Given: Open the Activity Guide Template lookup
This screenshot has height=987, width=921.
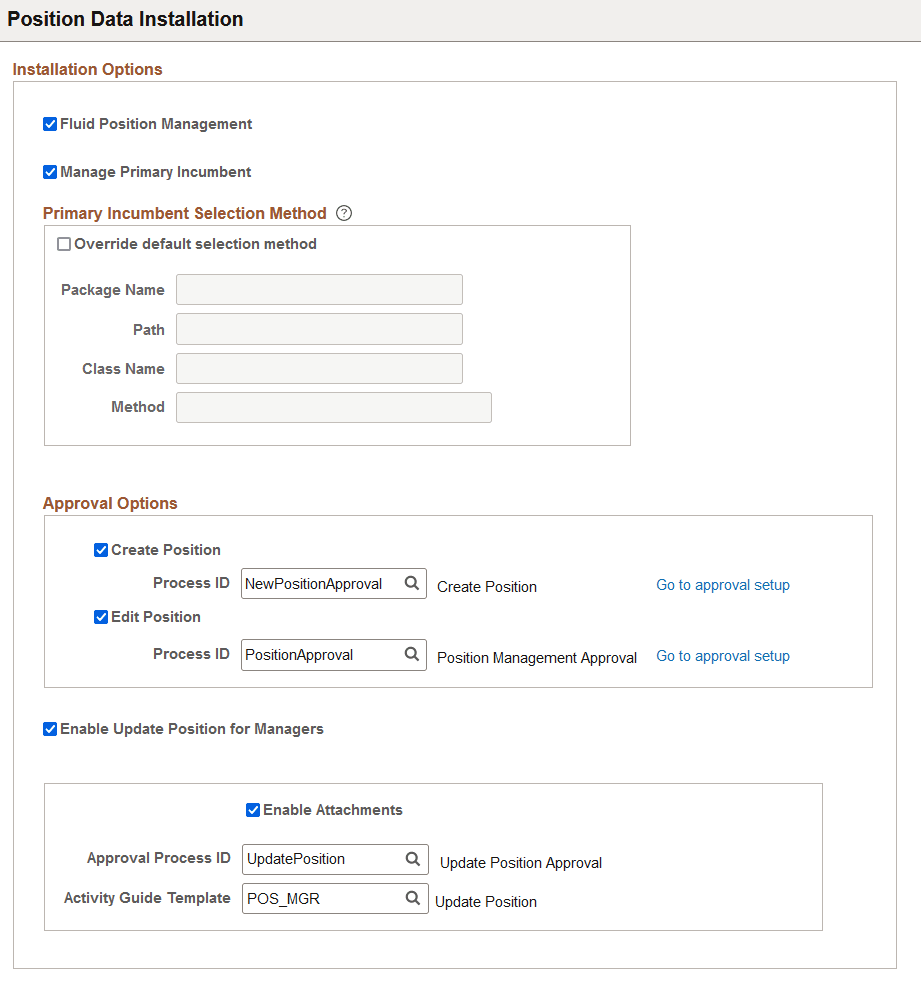Looking at the screenshot, I should tap(412, 897).
